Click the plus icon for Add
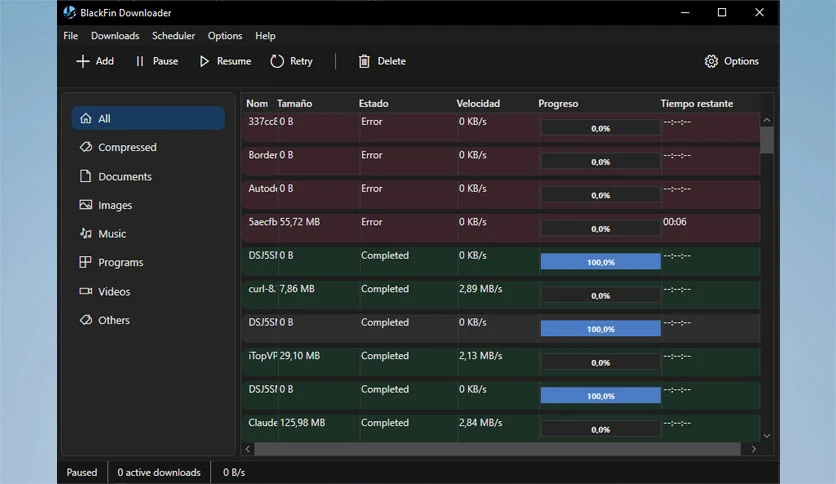 point(83,61)
